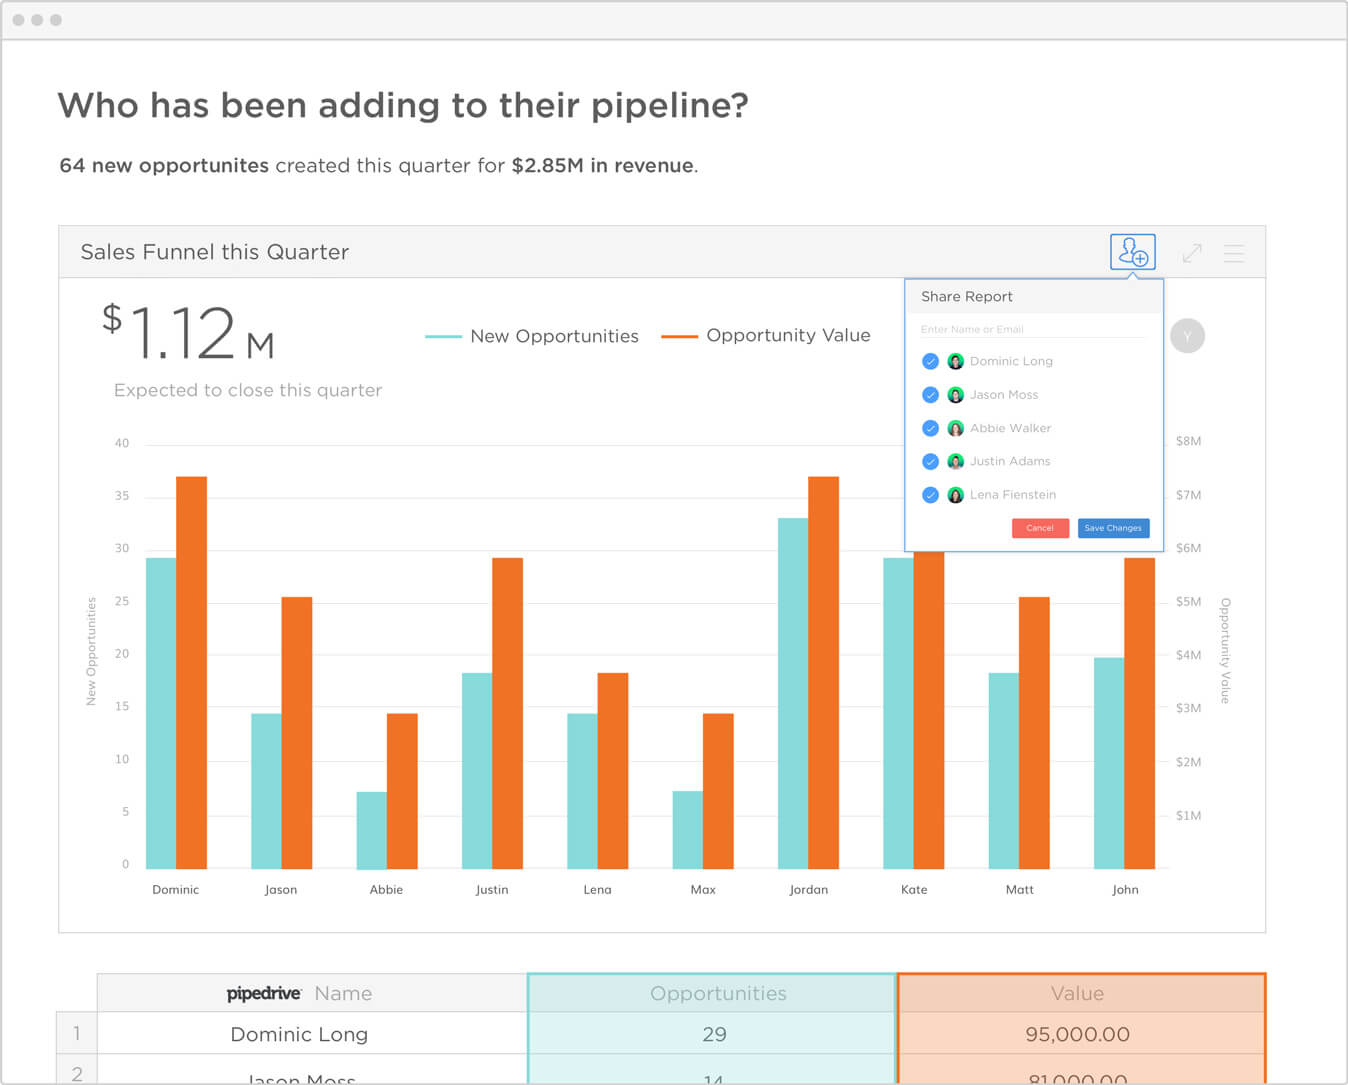Uncheck Jason Moss from the share list

[x=930, y=394]
